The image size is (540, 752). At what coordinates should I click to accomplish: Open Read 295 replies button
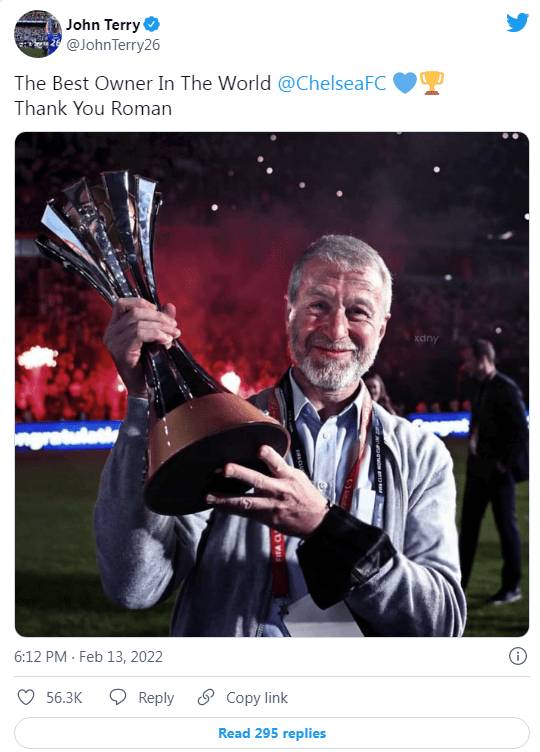[x=272, y=733]
